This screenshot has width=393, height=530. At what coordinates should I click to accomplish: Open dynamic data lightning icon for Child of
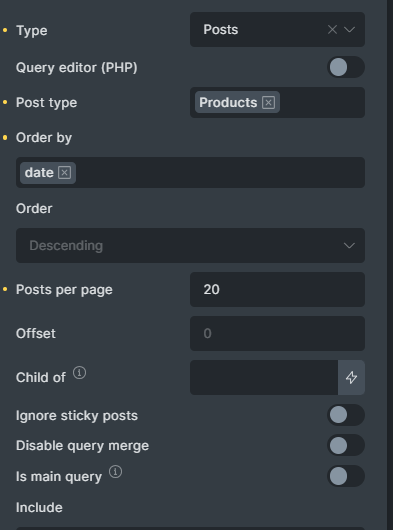coord(351,377)
